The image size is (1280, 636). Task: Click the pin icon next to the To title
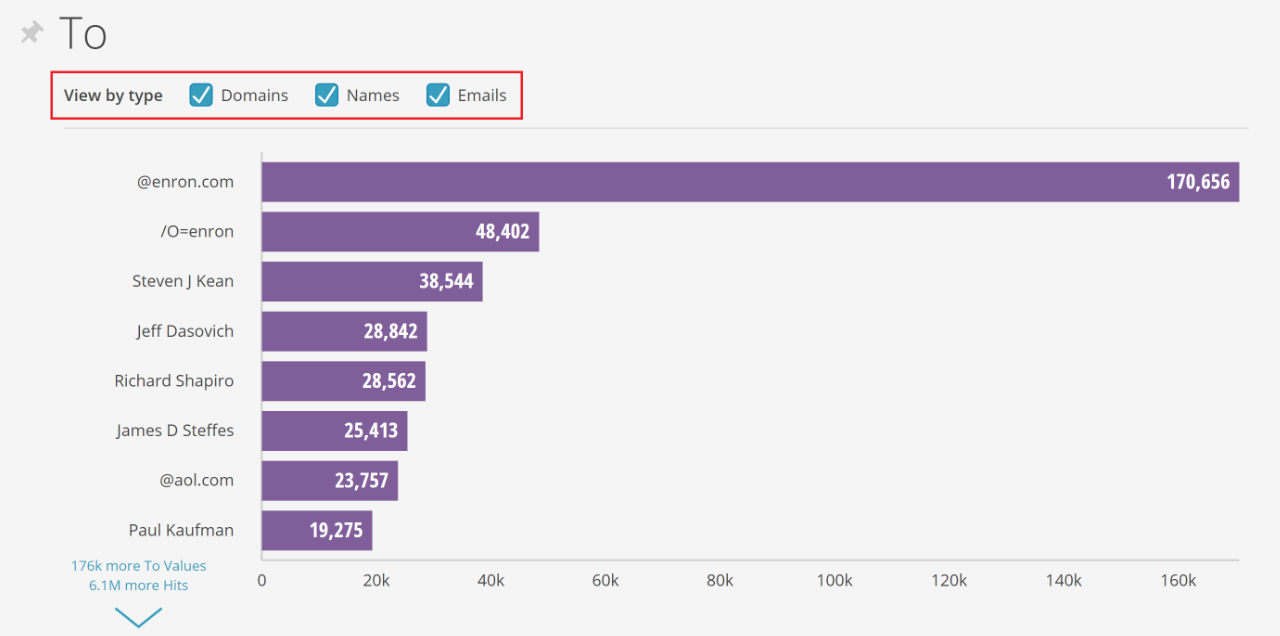30,31
